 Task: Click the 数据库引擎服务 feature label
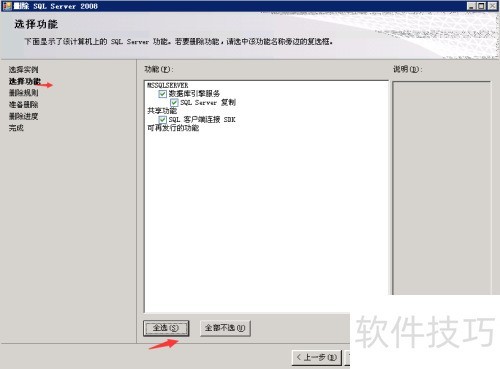(x=194, y=94)
